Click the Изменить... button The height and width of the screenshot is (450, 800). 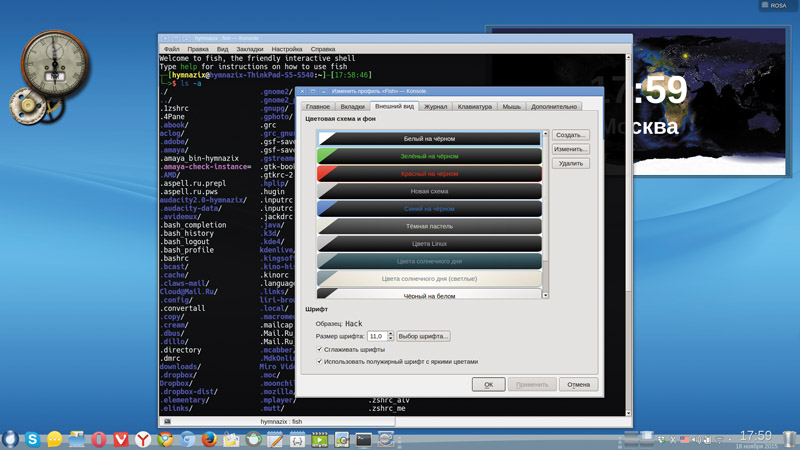tap(570, 149)
